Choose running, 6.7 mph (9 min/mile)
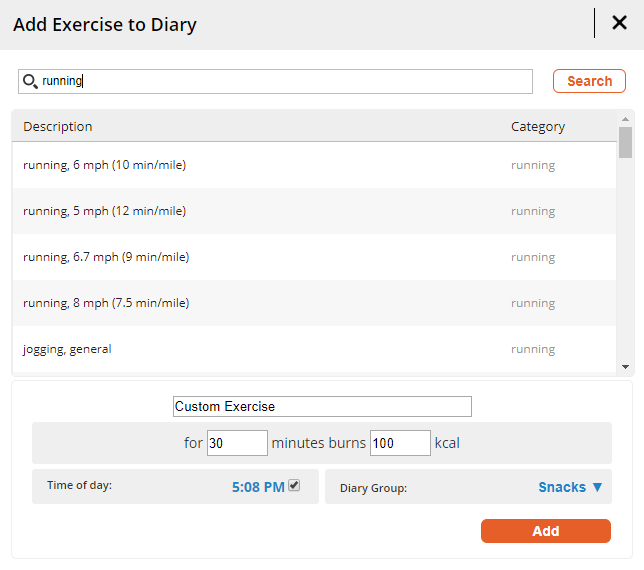Image resolution: width=644 pixels, height=570 pixels. point(106,257)
